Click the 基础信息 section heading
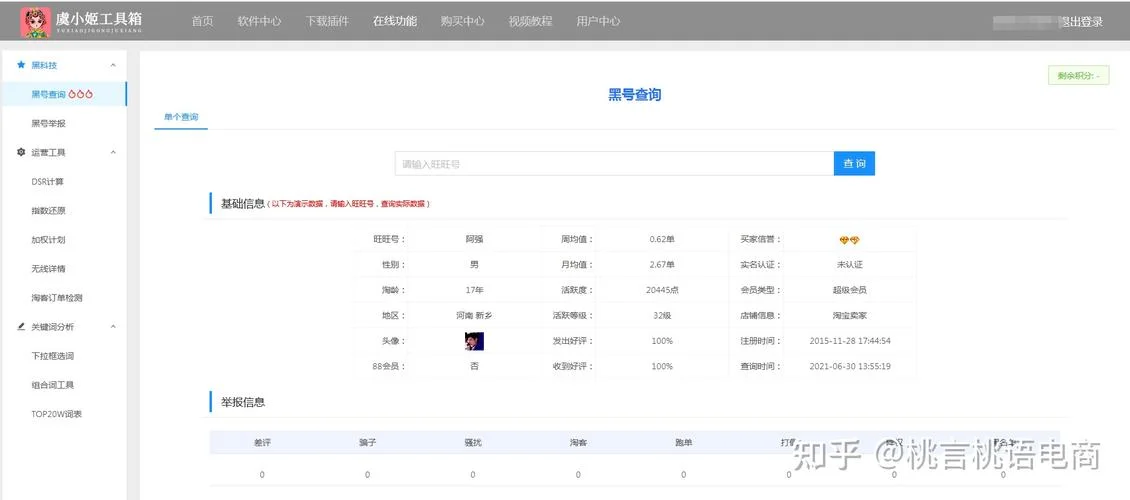 [x=243, y=203]
